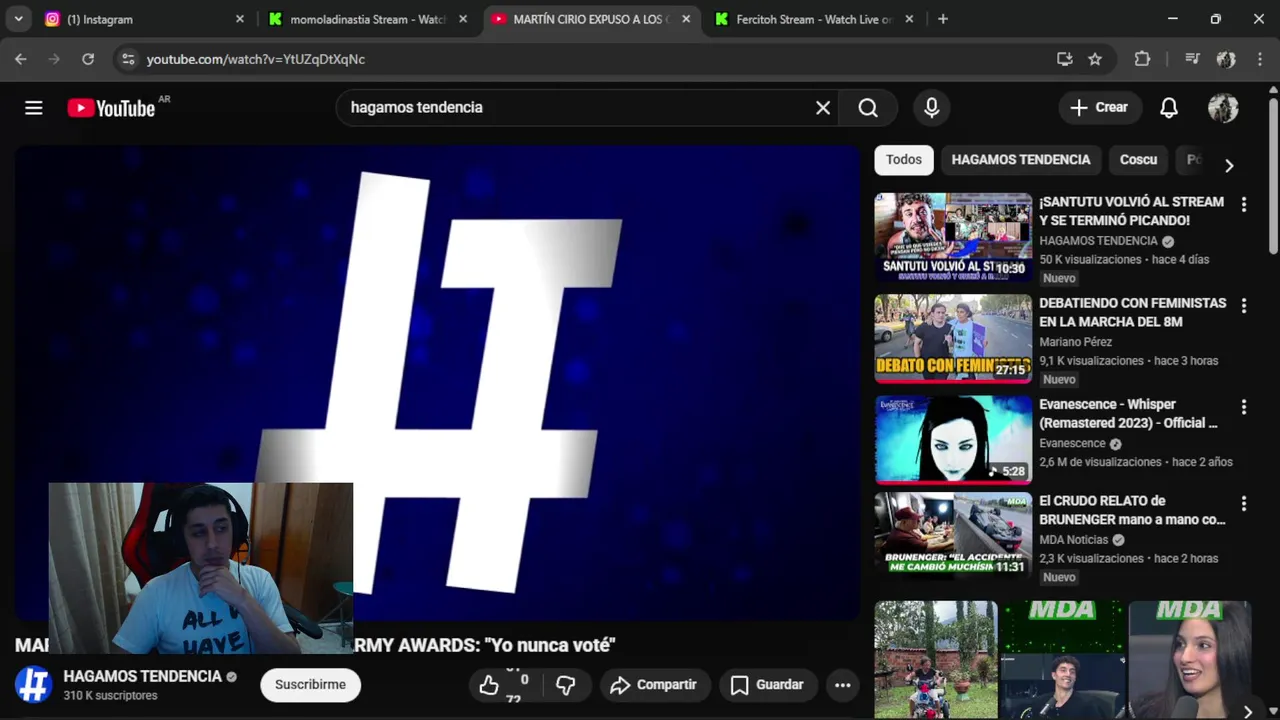Screen dimensions: 1280x720
Task: Click the video player area
Action: [437, 382]
